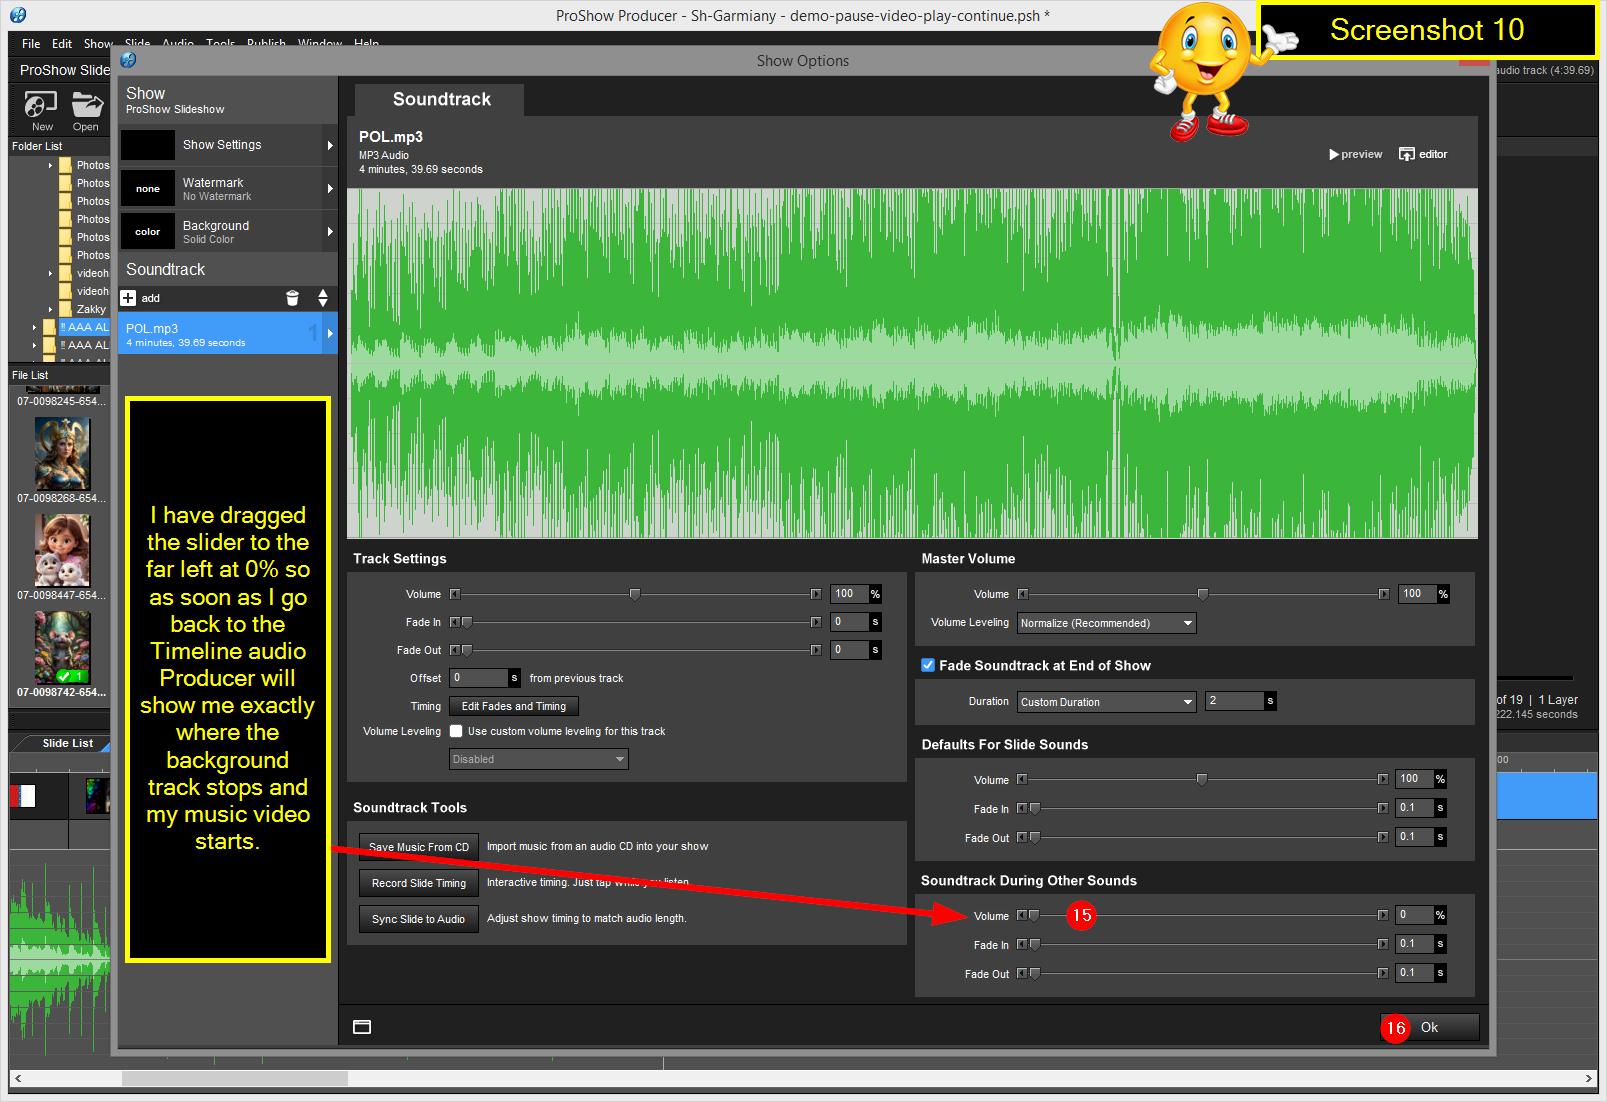Toggle Fade Soundtrack at End of Show
The width and height of the screenshot is (1607, 1102).
(x=928, y=665)
